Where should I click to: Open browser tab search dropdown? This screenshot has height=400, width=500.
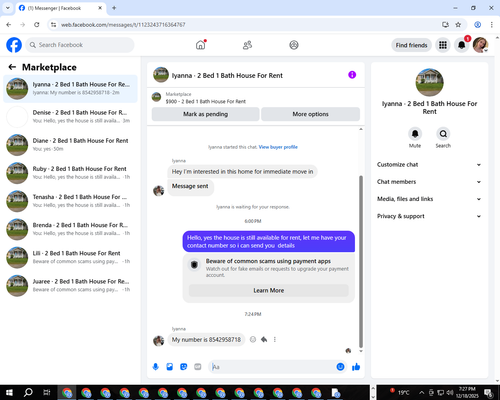(x=8, y=8)
